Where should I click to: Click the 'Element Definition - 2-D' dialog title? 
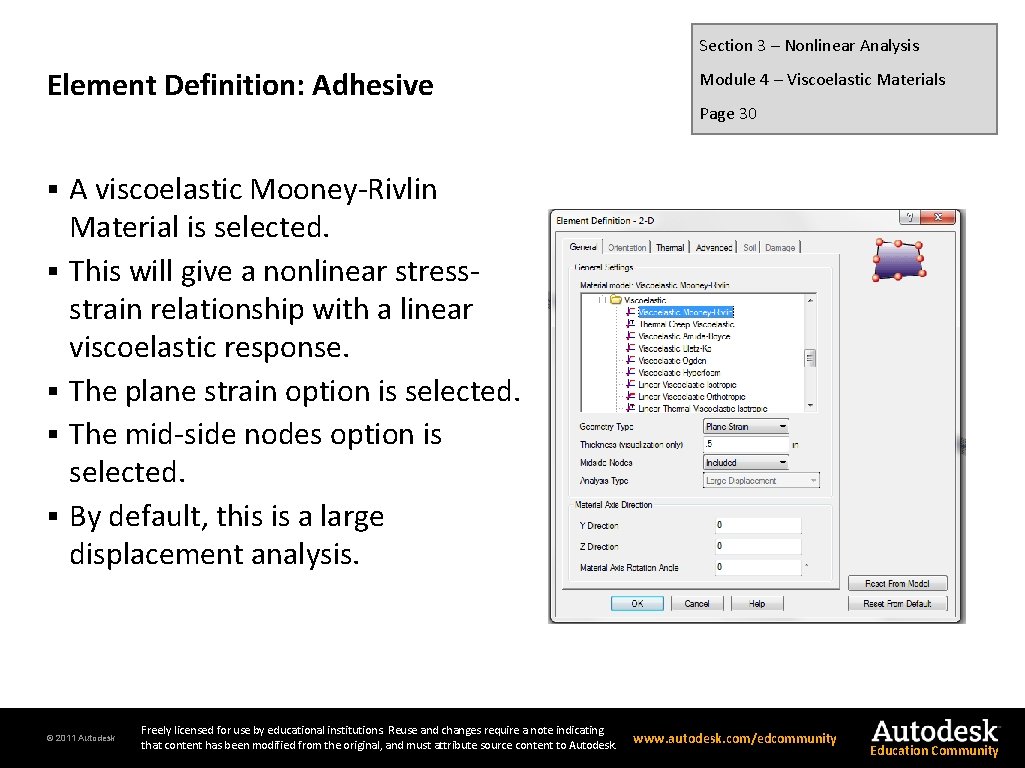click(605, 220)
